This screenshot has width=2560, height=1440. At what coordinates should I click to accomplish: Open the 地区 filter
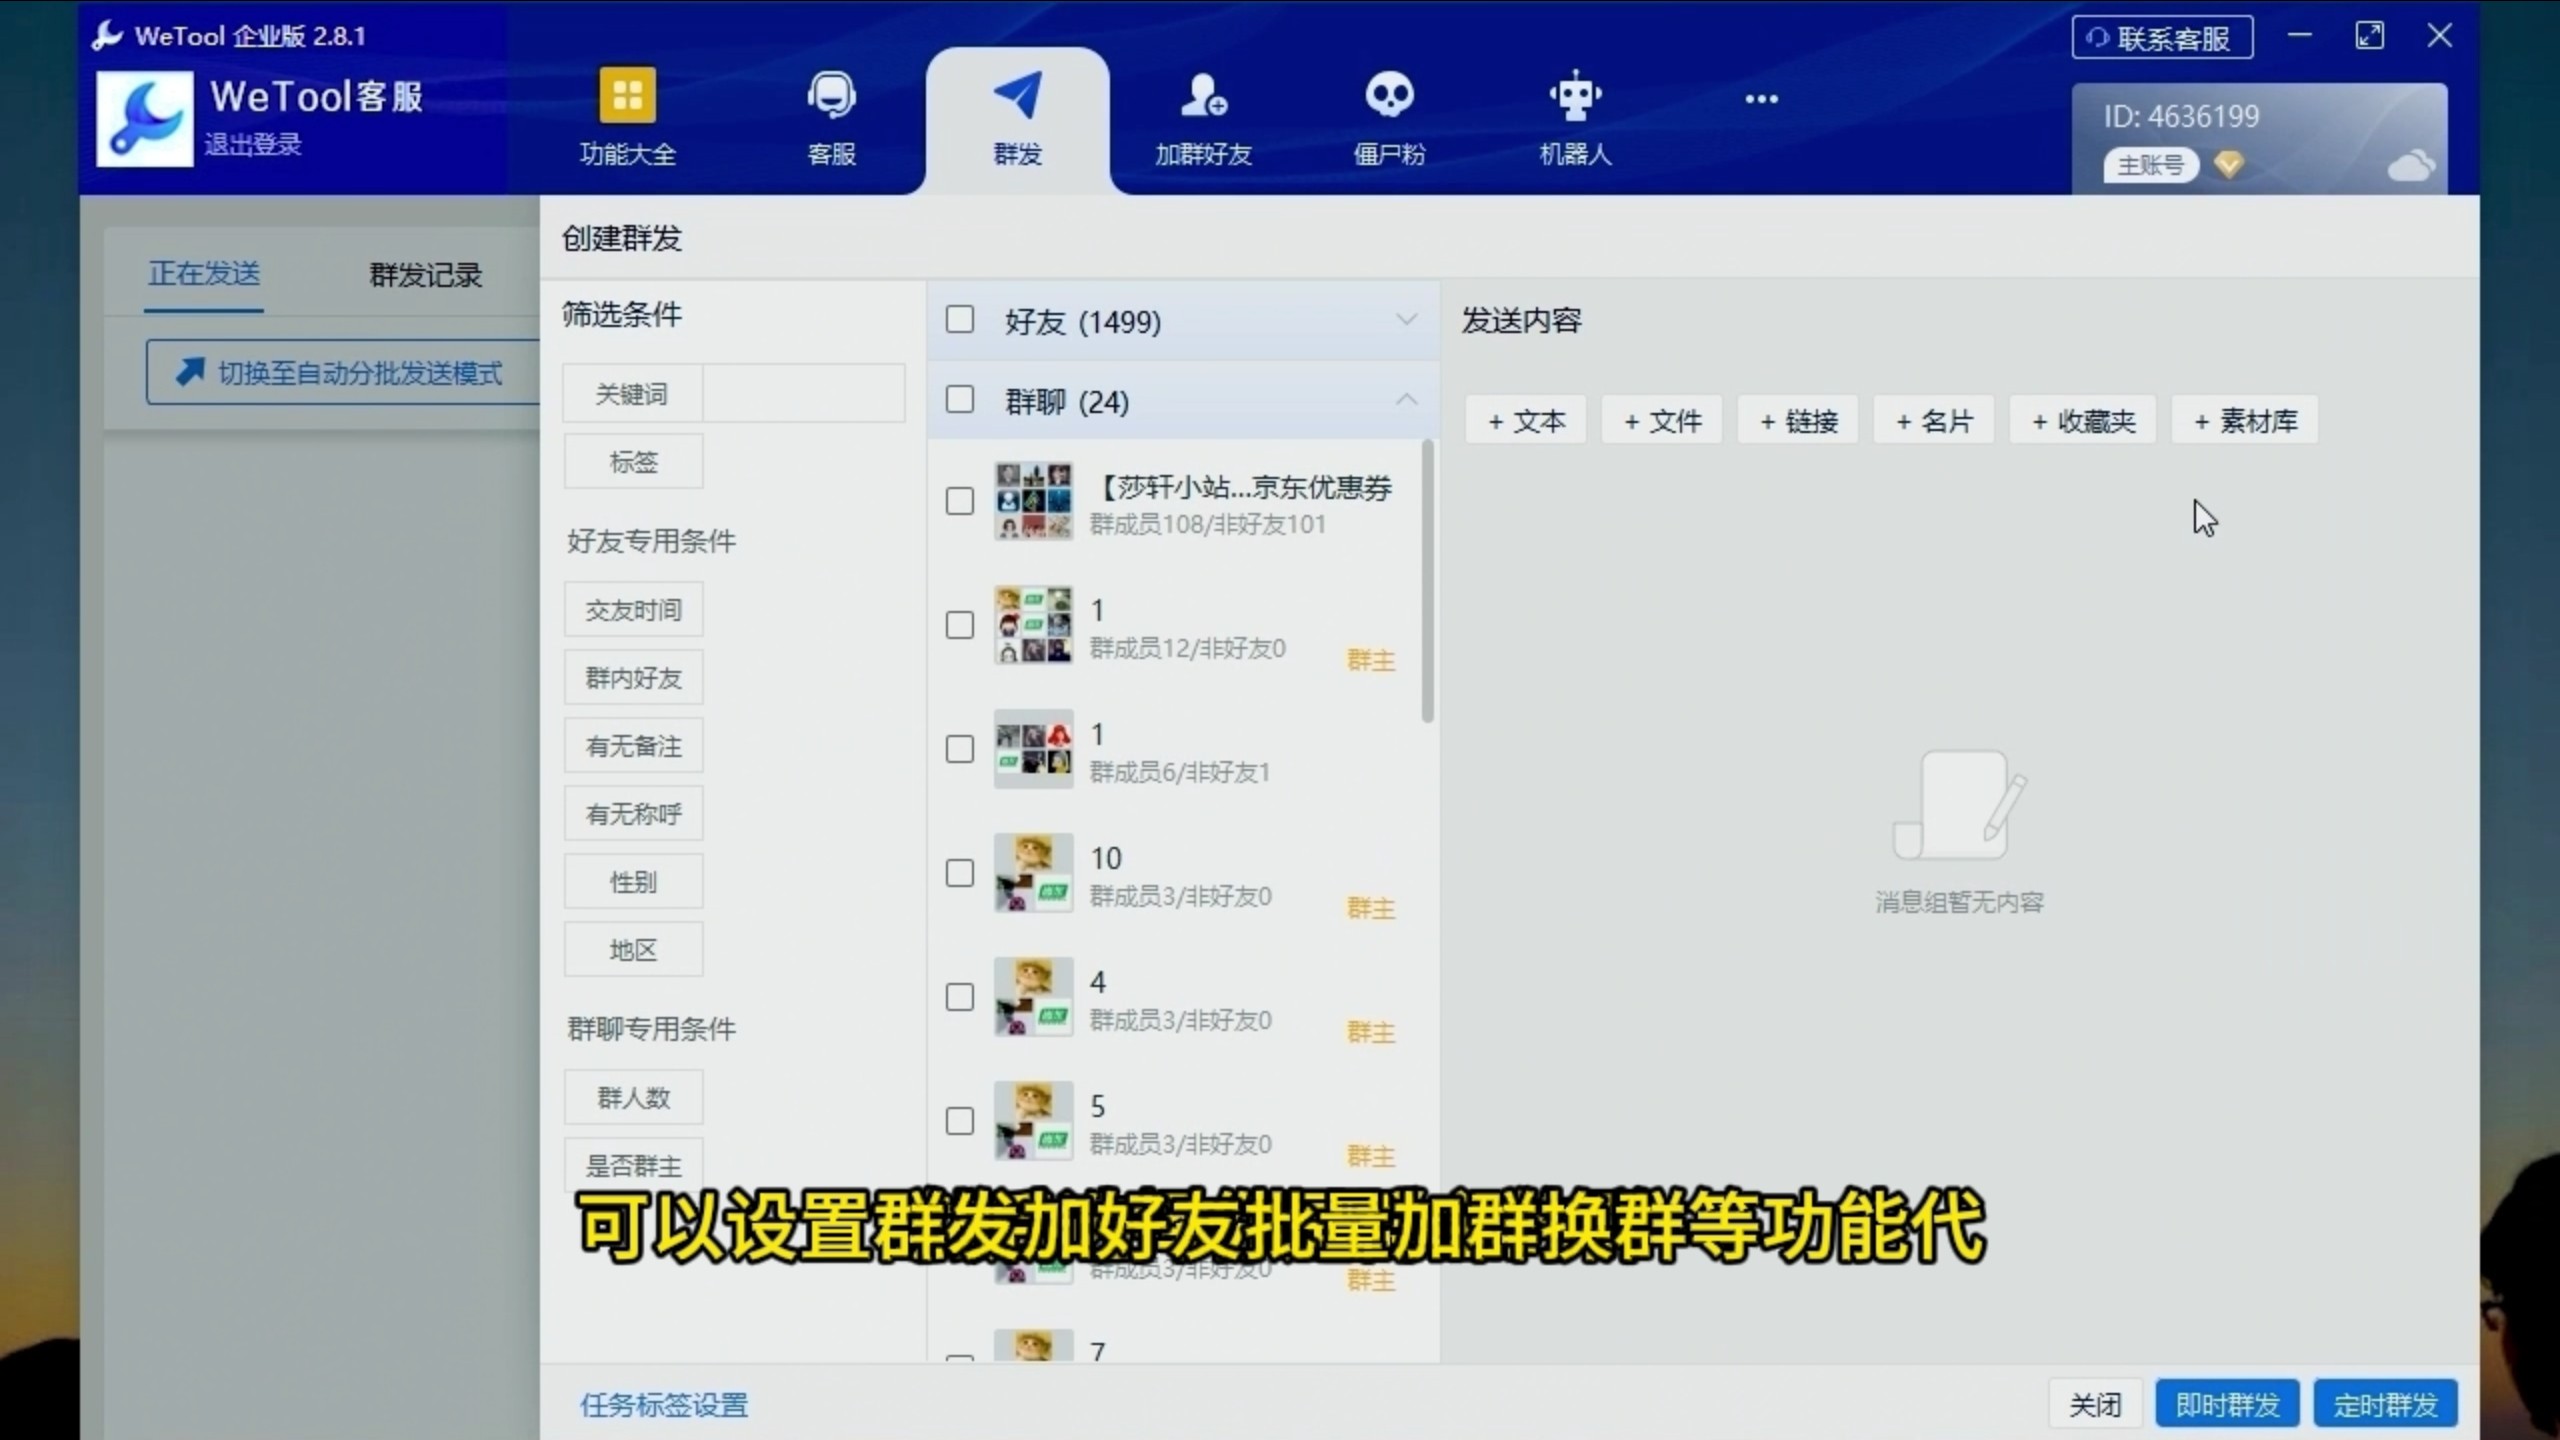[633, 950]
